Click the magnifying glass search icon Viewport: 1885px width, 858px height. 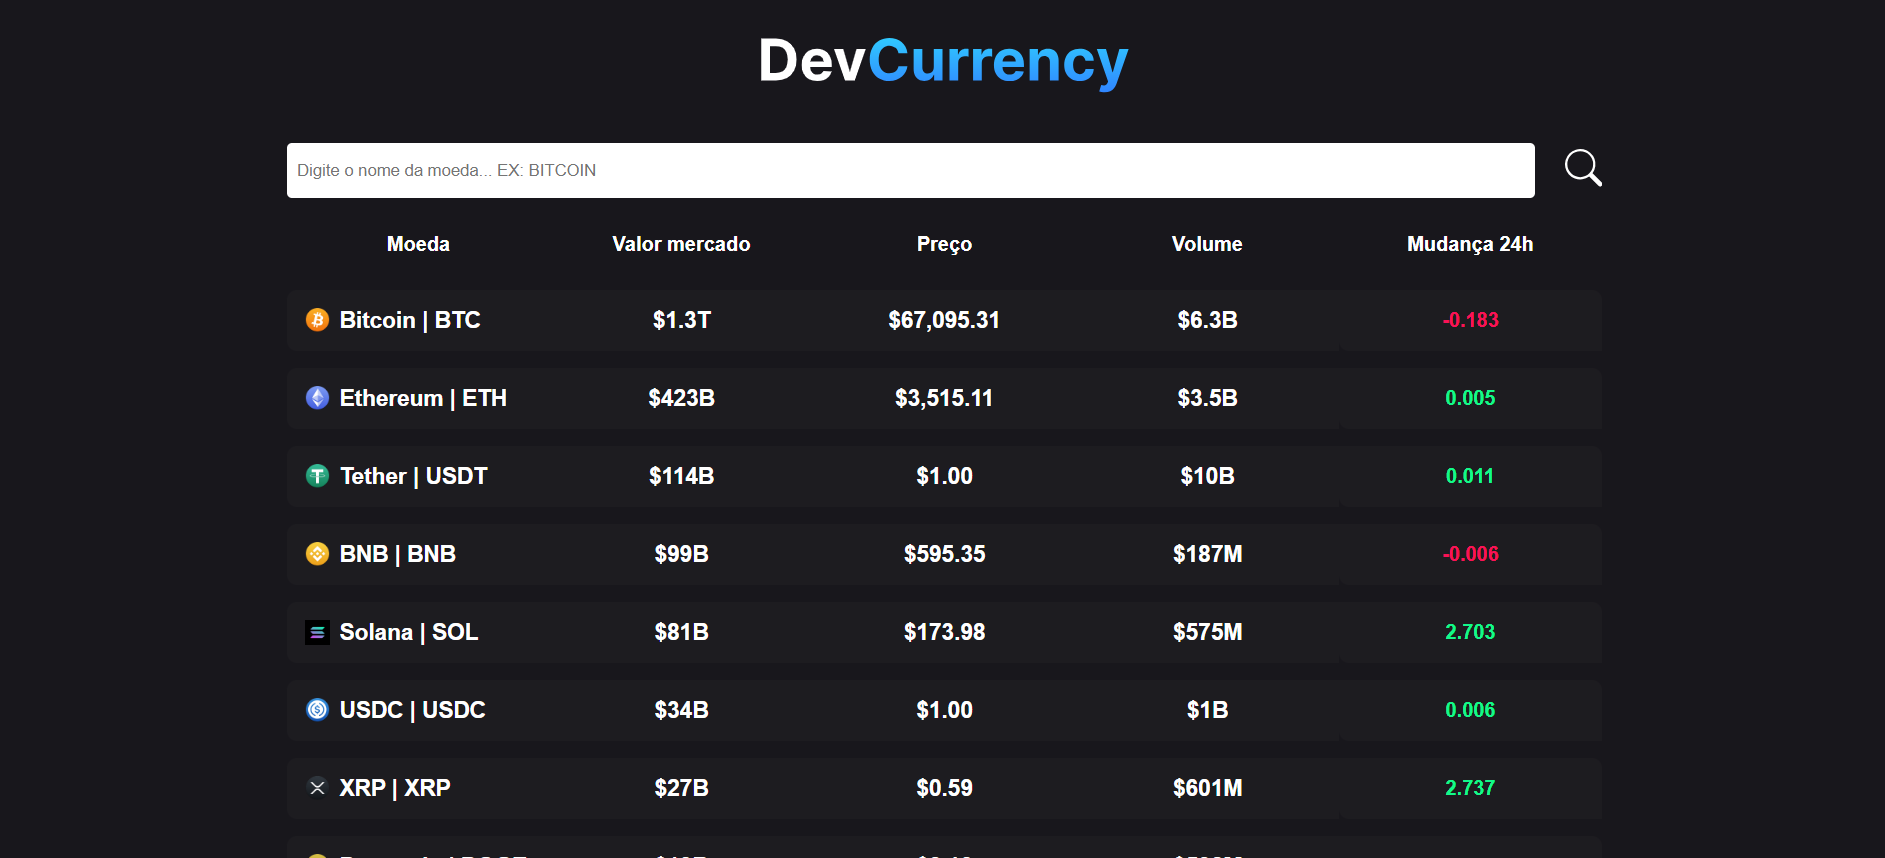[1583, 168]
